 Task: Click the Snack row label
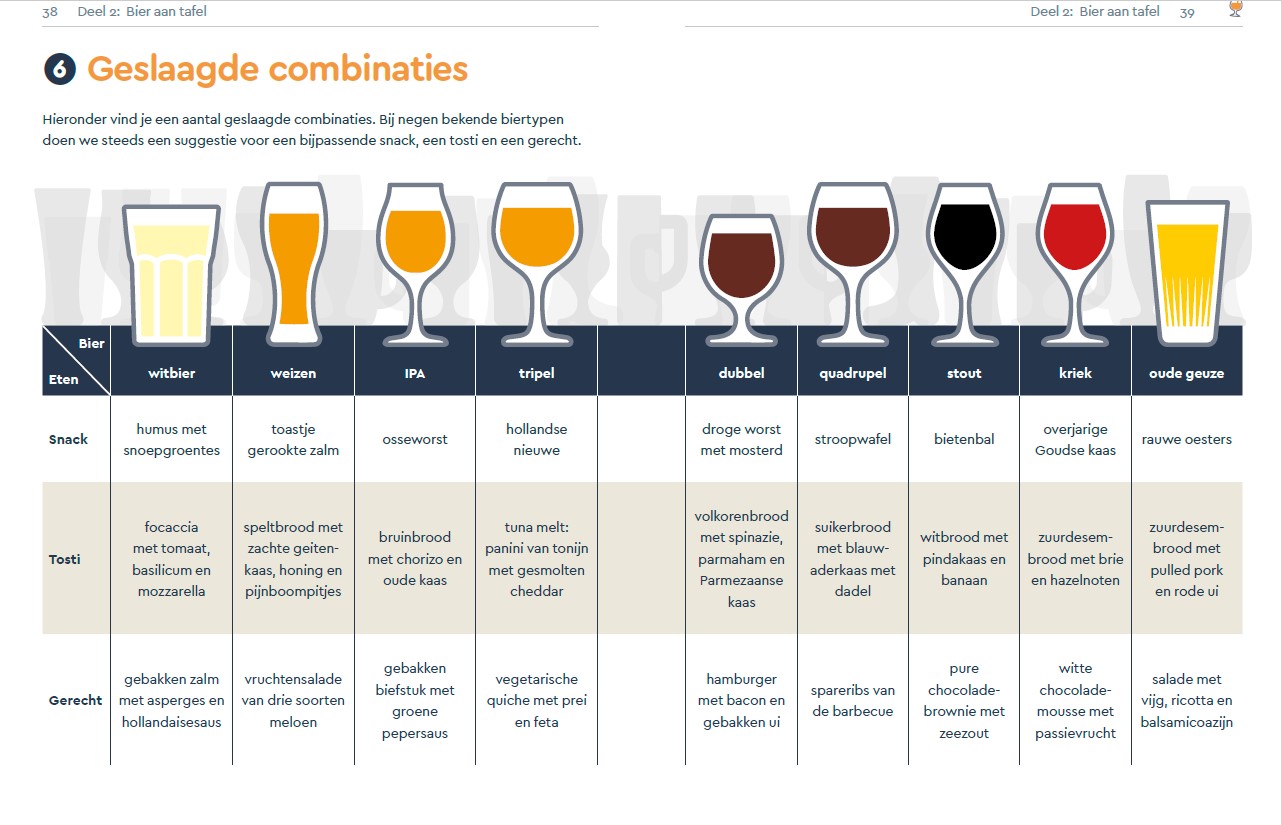(x=69, y=439)
